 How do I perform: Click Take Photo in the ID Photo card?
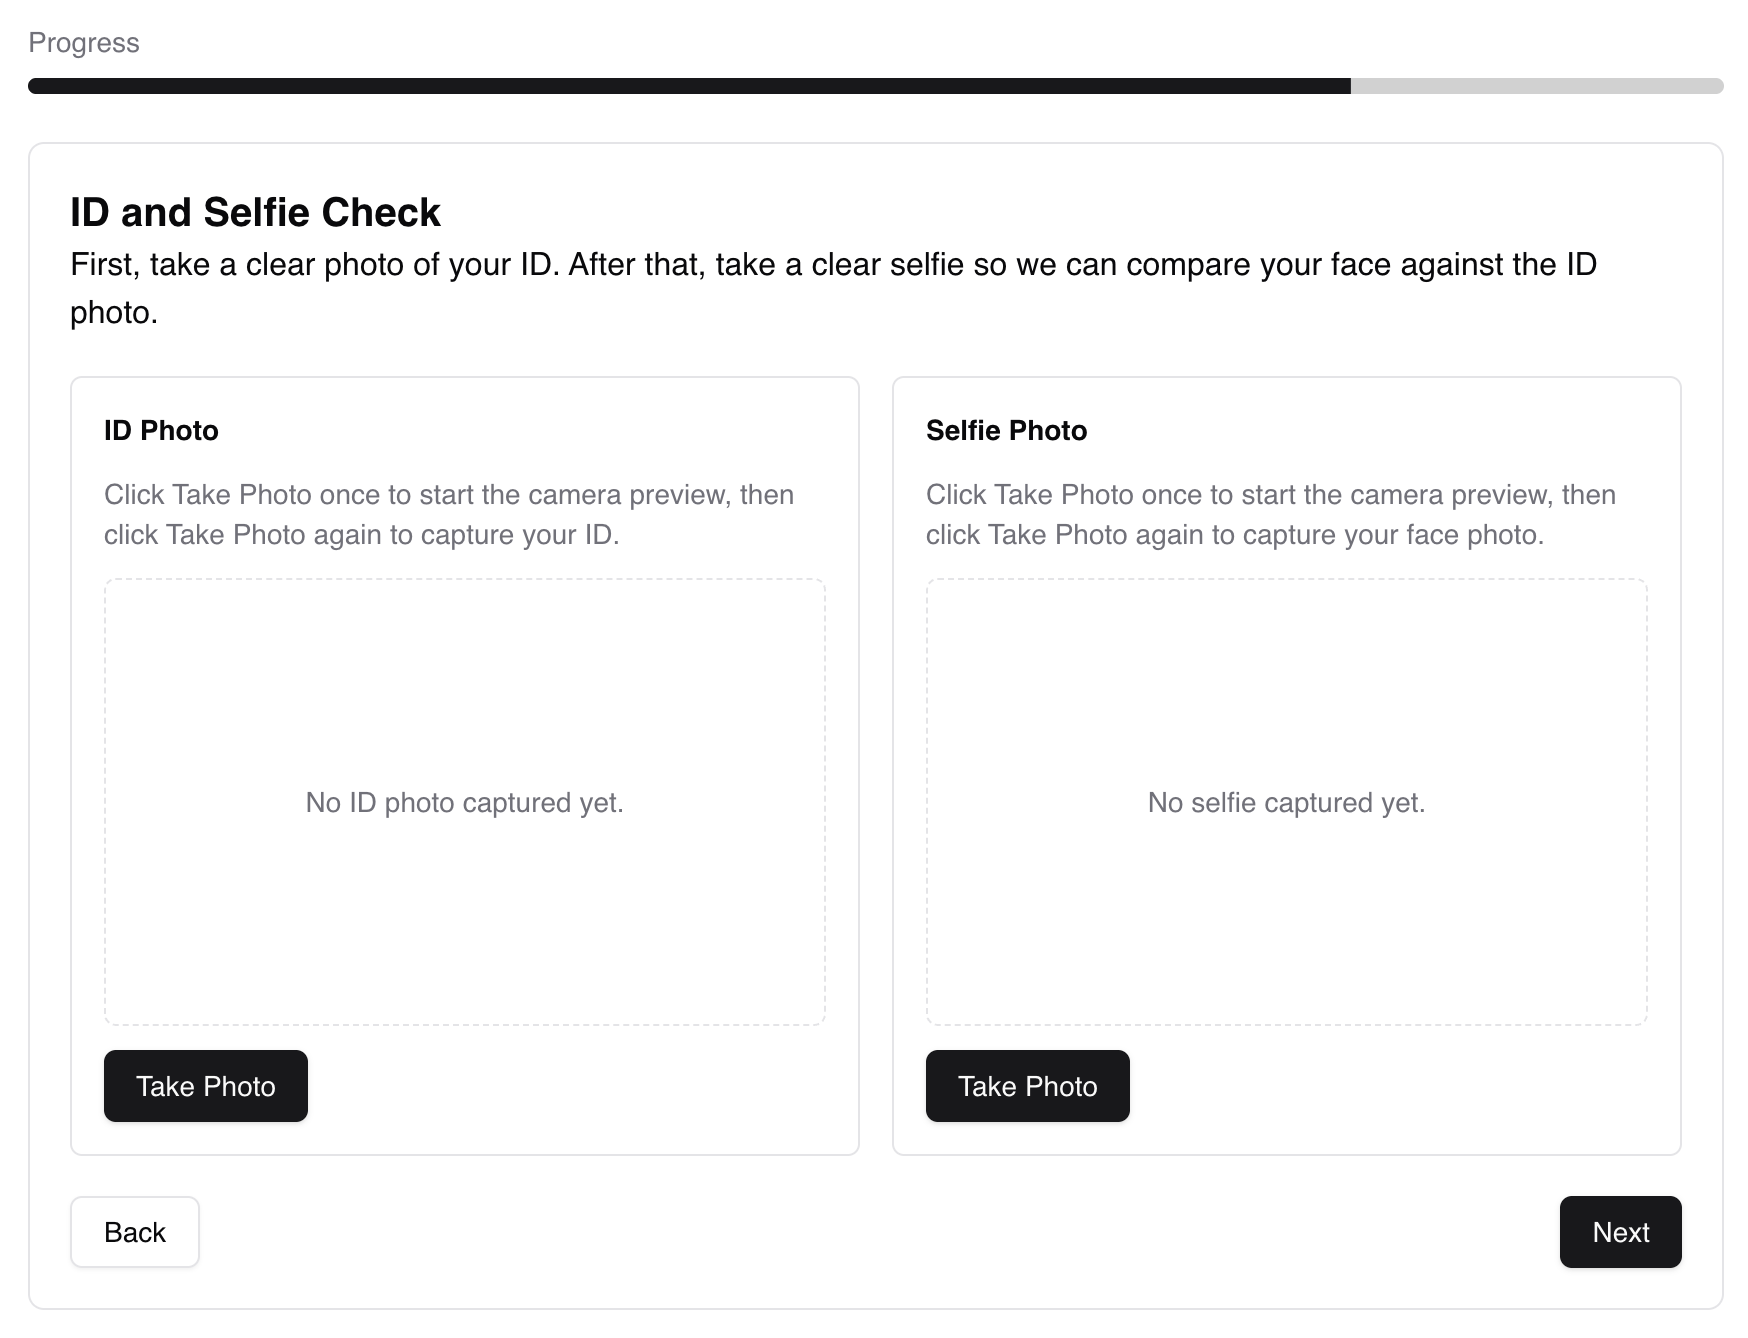tap(206, 1086)
